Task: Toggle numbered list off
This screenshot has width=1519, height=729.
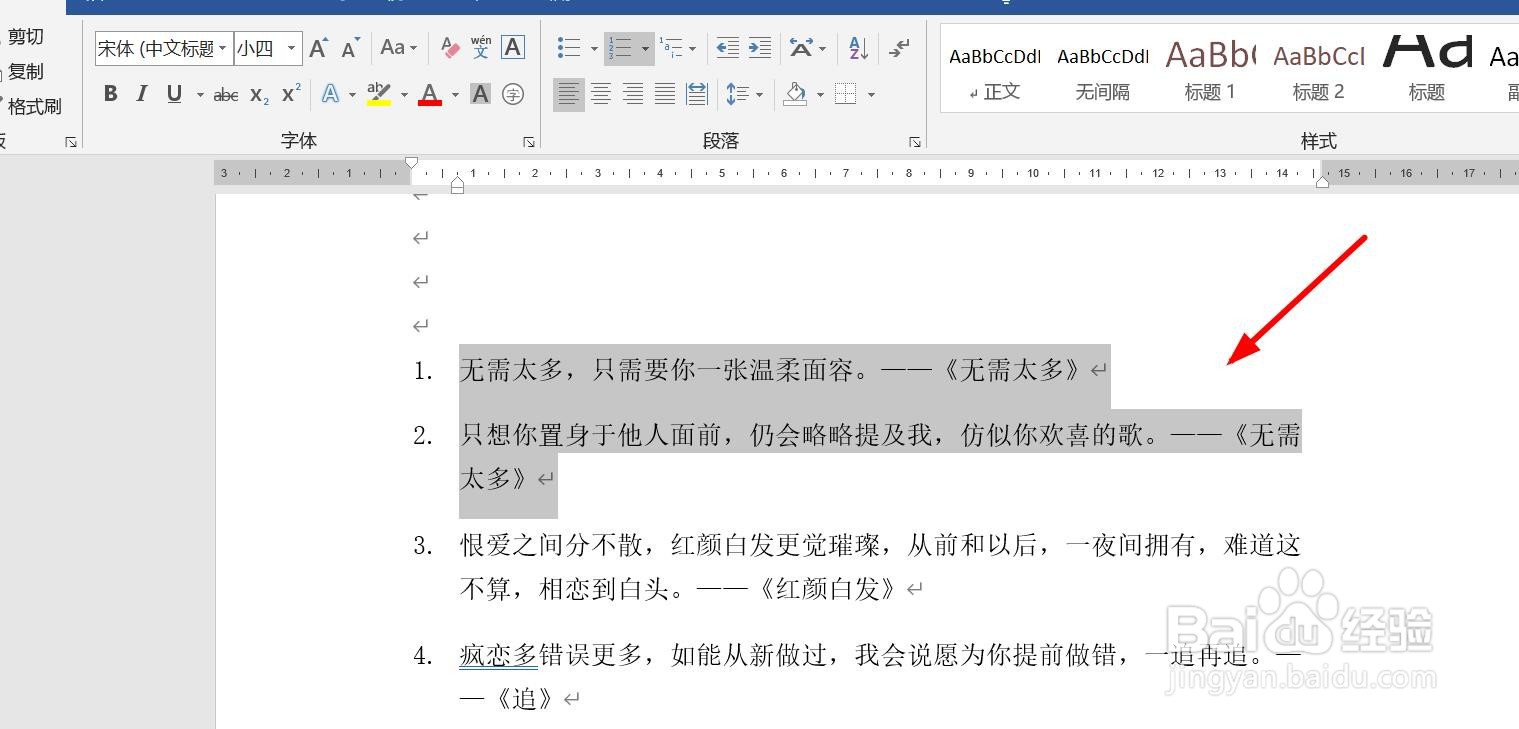Action: click(622, 47)
